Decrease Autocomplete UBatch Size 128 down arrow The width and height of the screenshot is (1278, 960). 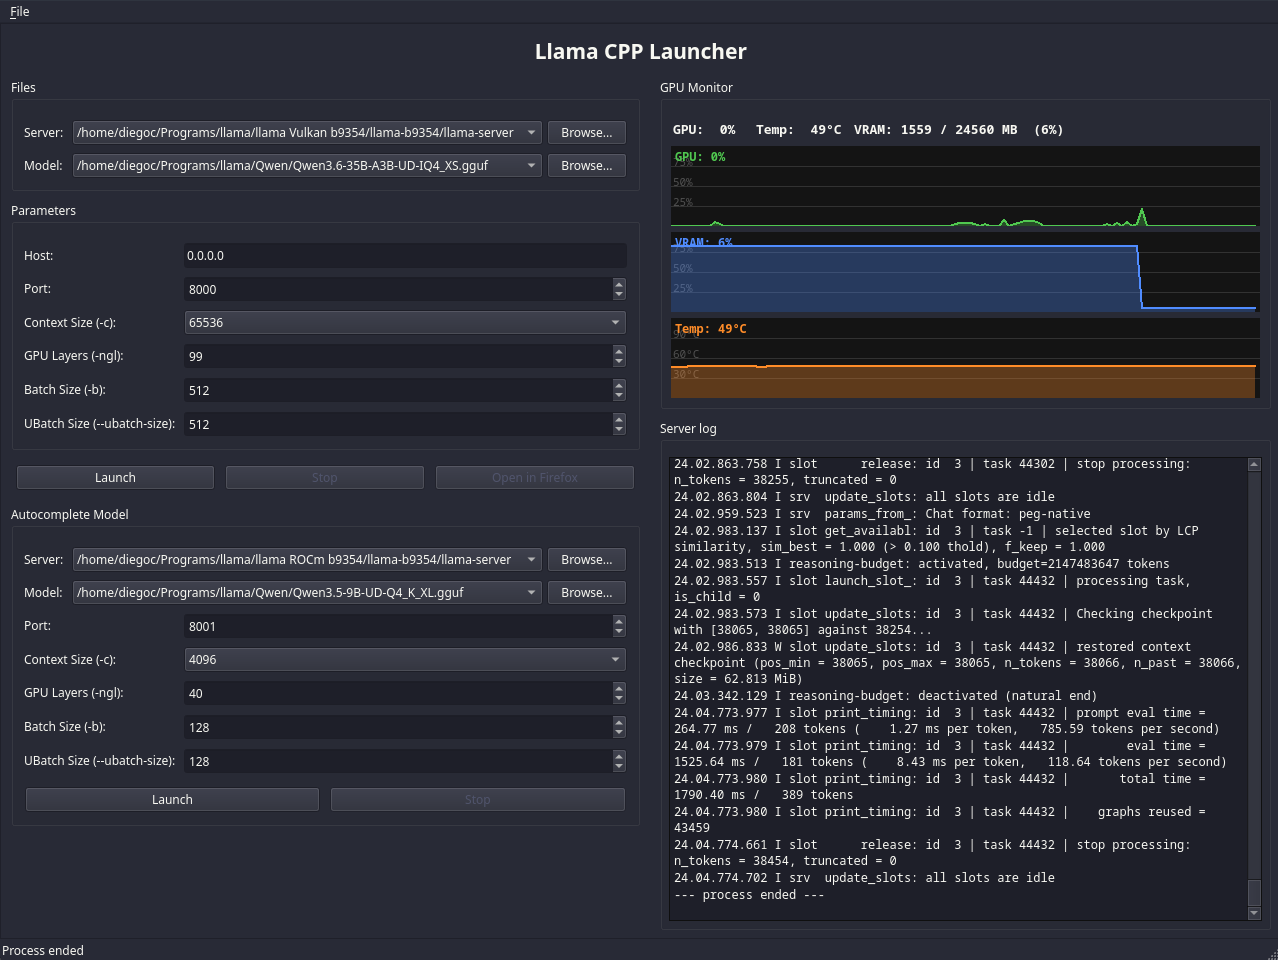tap(619, 767)
